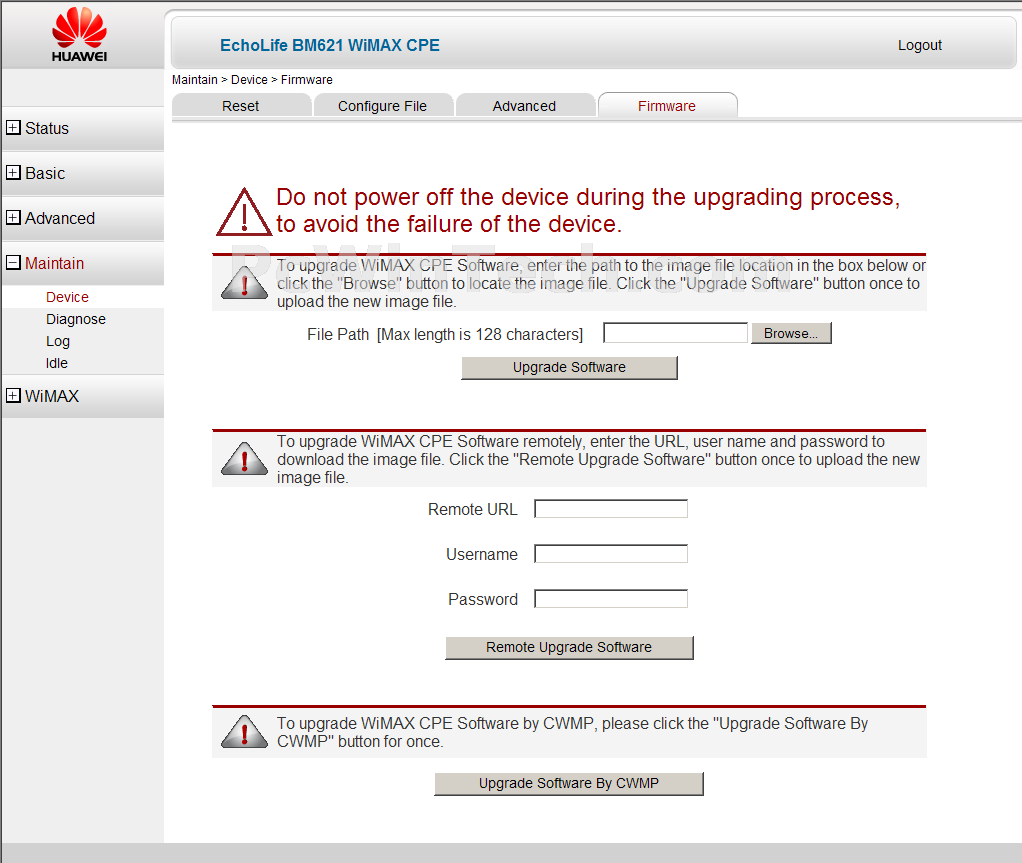Image resolution: width=1022 pixels, height=863 pixels.
Task: Click warning icon beside remote upgrade instructions
Action: (244, 459)
